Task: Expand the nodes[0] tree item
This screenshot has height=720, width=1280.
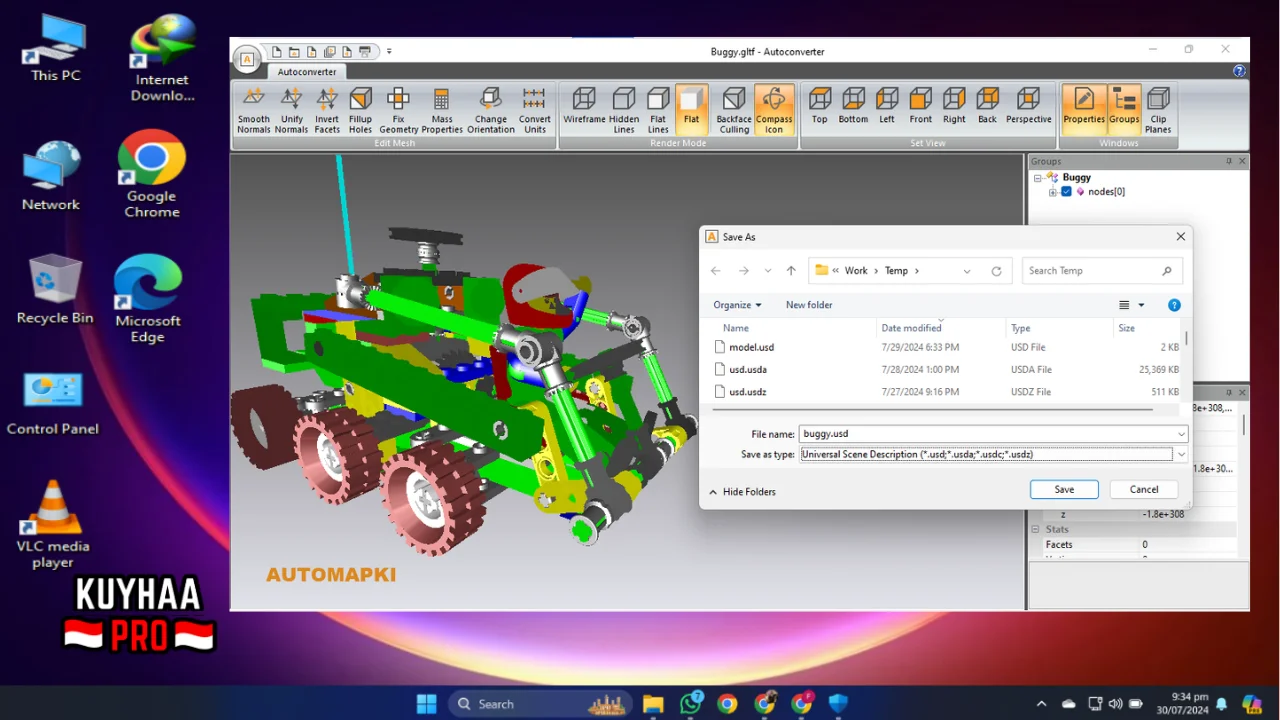Action: [1052, 192]
